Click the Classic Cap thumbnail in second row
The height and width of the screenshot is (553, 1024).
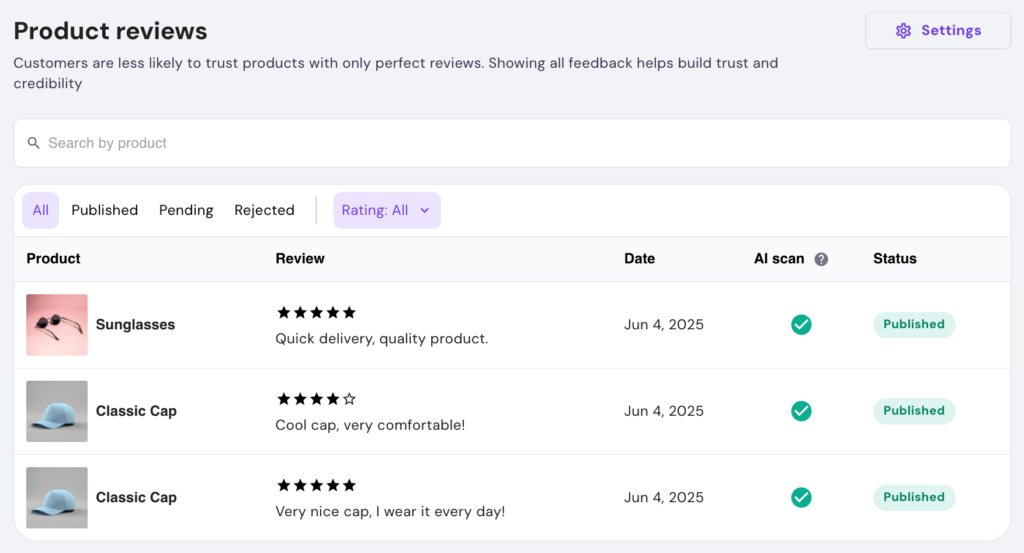click(57, 411)
